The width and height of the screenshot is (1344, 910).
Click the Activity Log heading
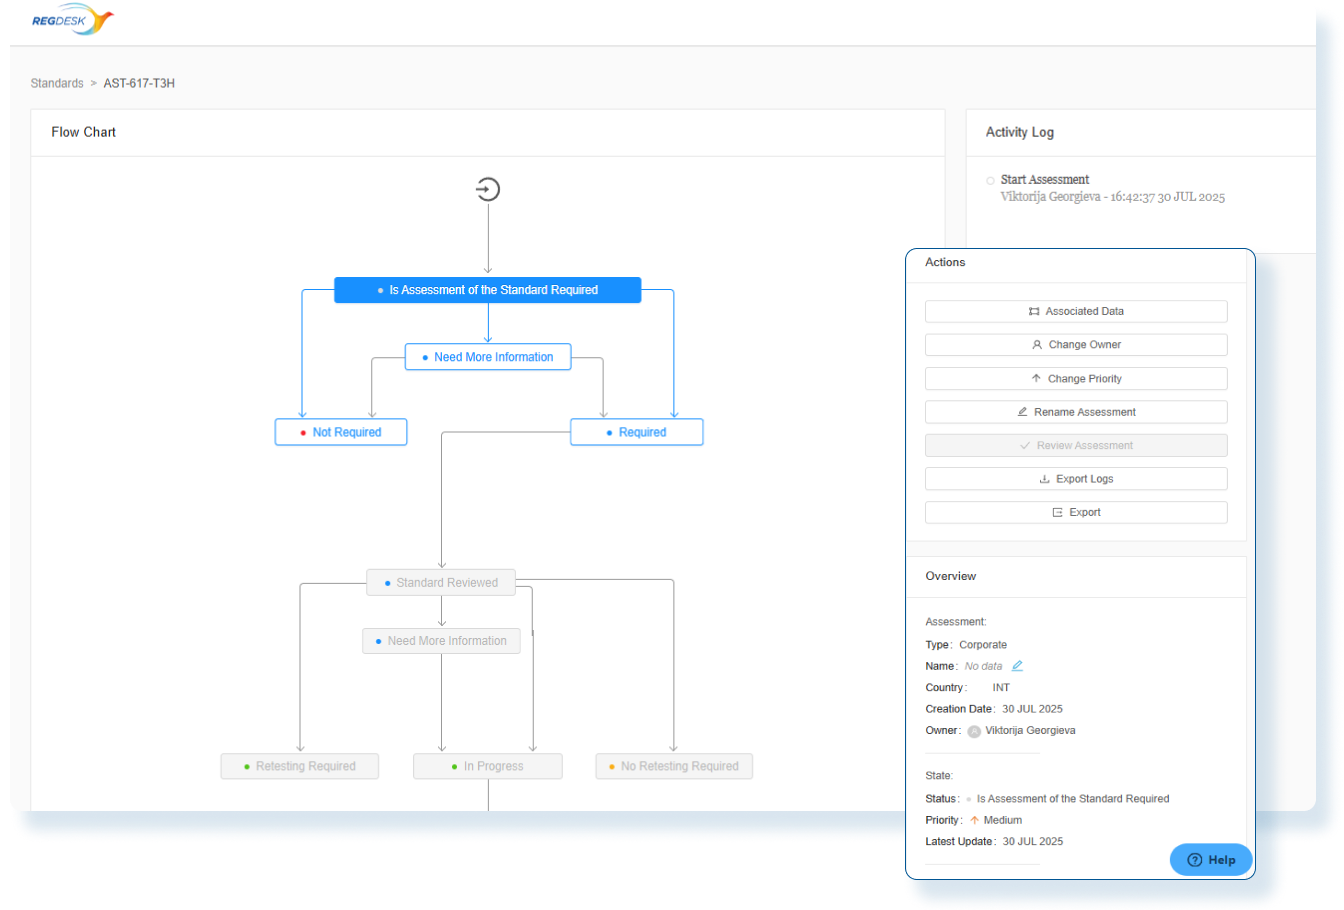click(x=1020, y=132)
